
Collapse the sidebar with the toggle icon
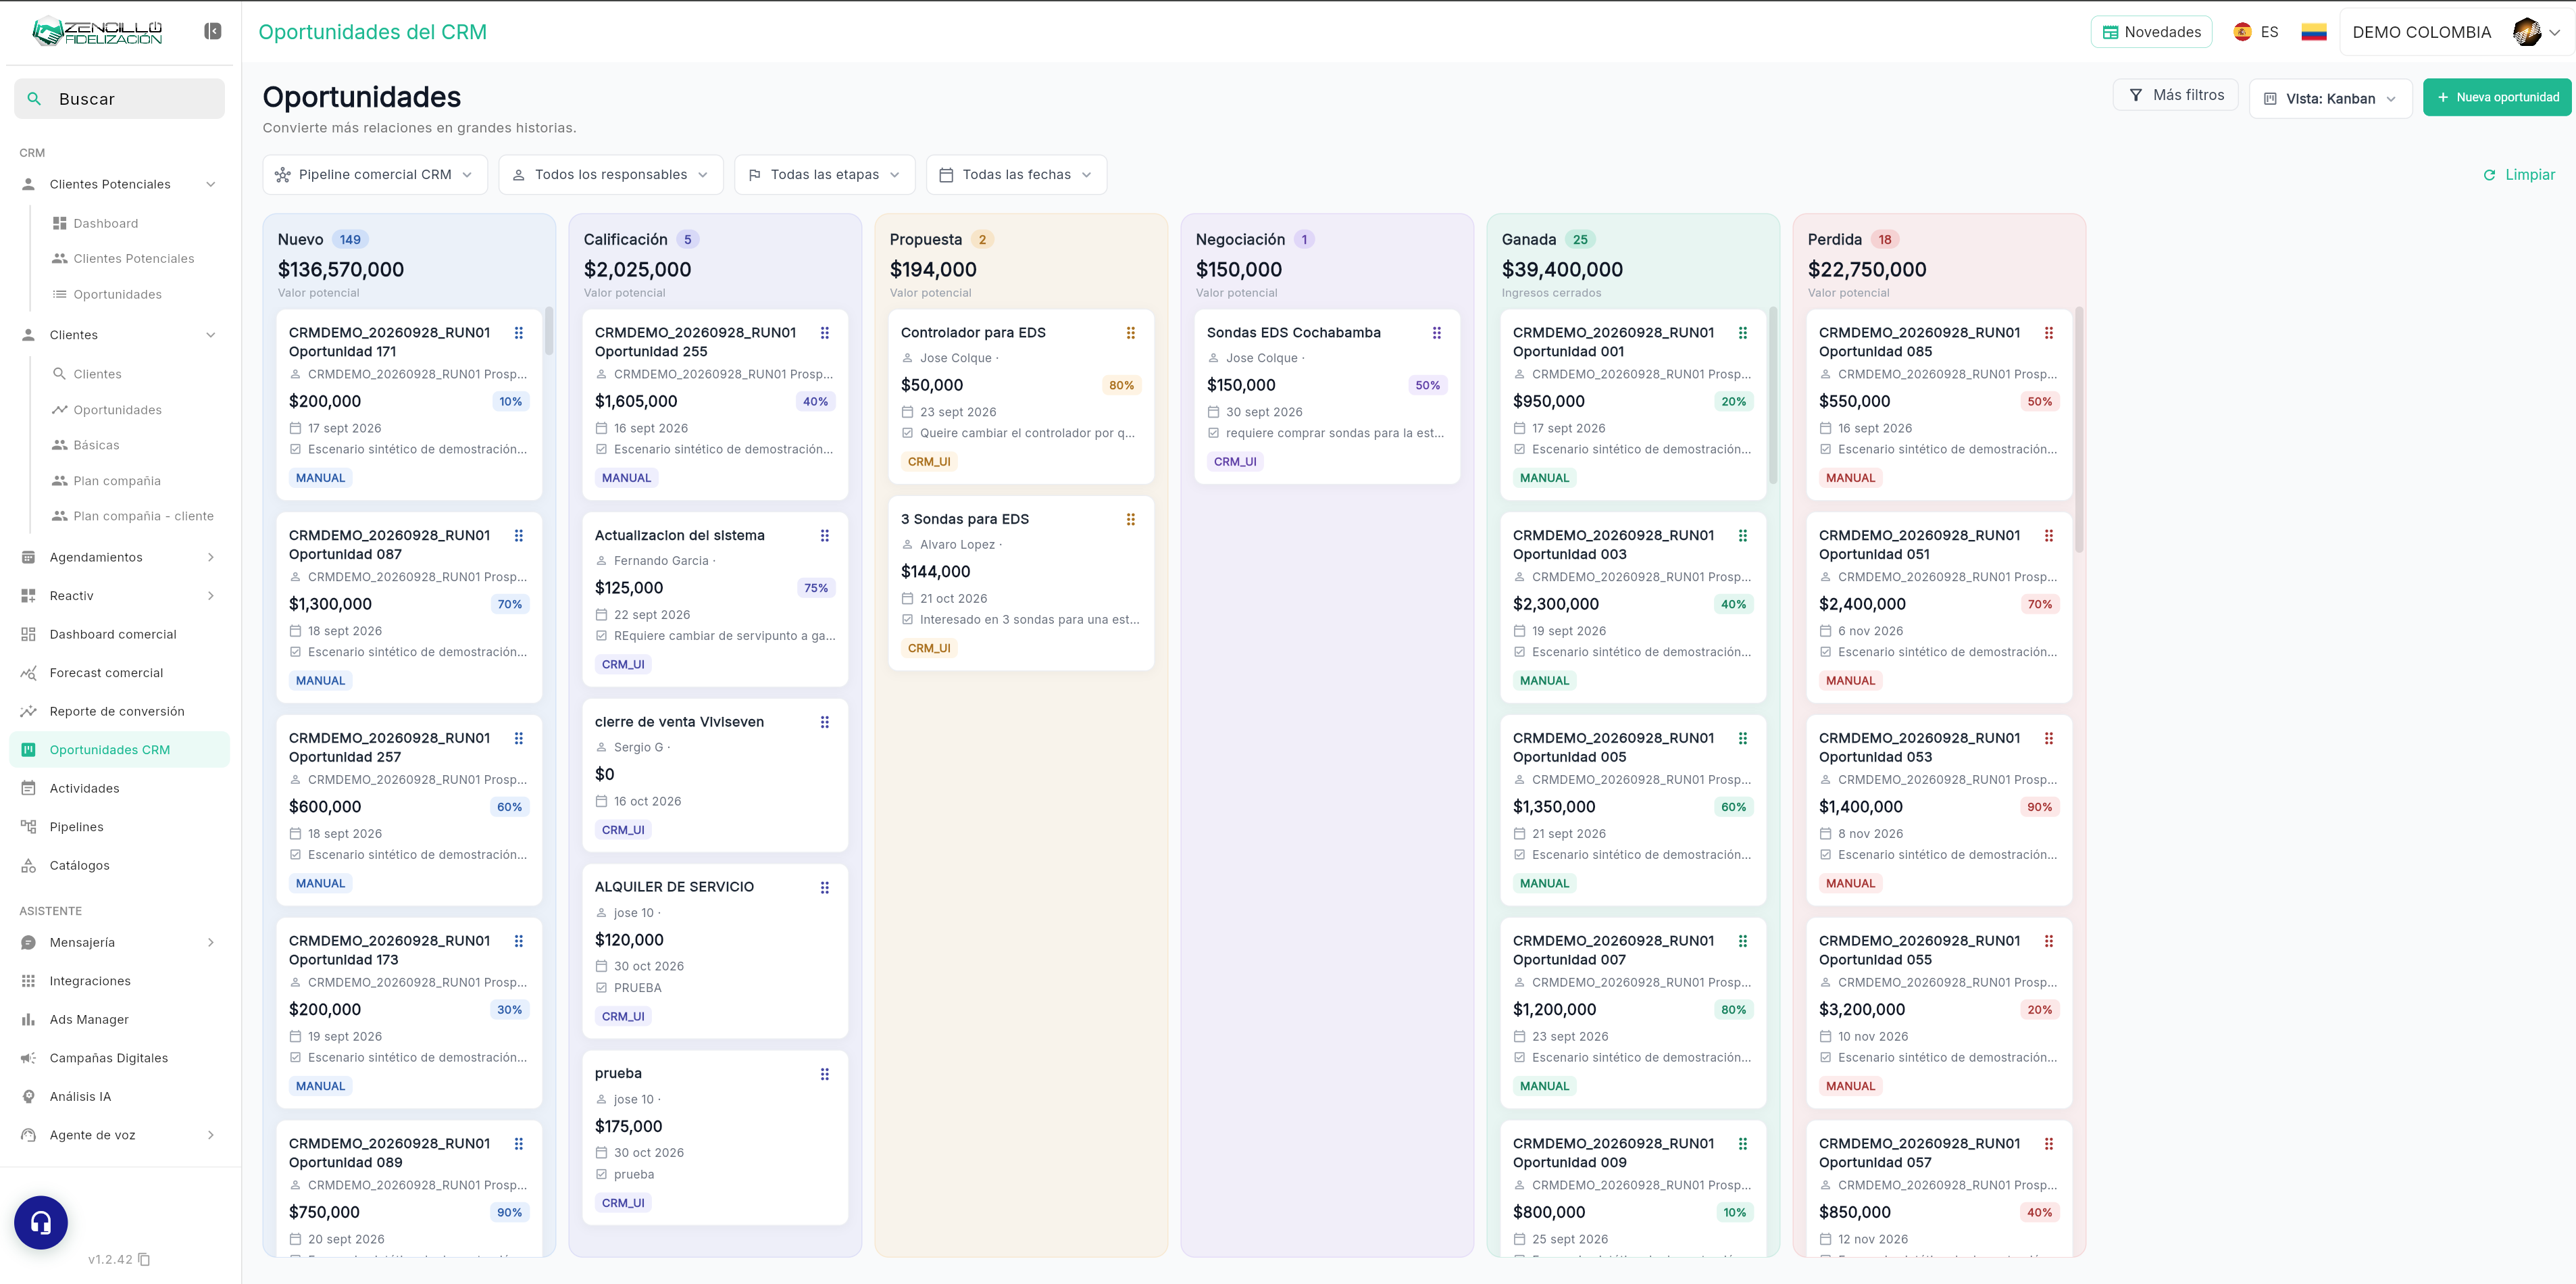[212, 31]
